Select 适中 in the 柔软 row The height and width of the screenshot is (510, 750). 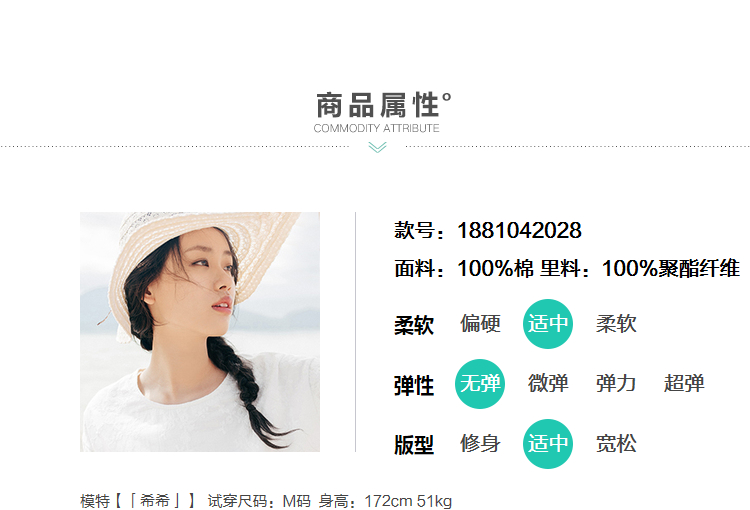coord(548,324)
